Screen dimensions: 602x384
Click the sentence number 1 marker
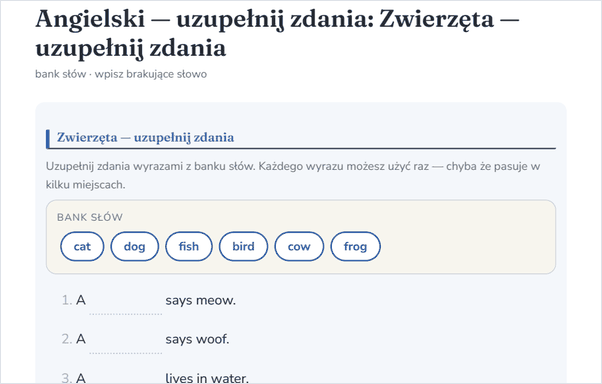(67, 300)
